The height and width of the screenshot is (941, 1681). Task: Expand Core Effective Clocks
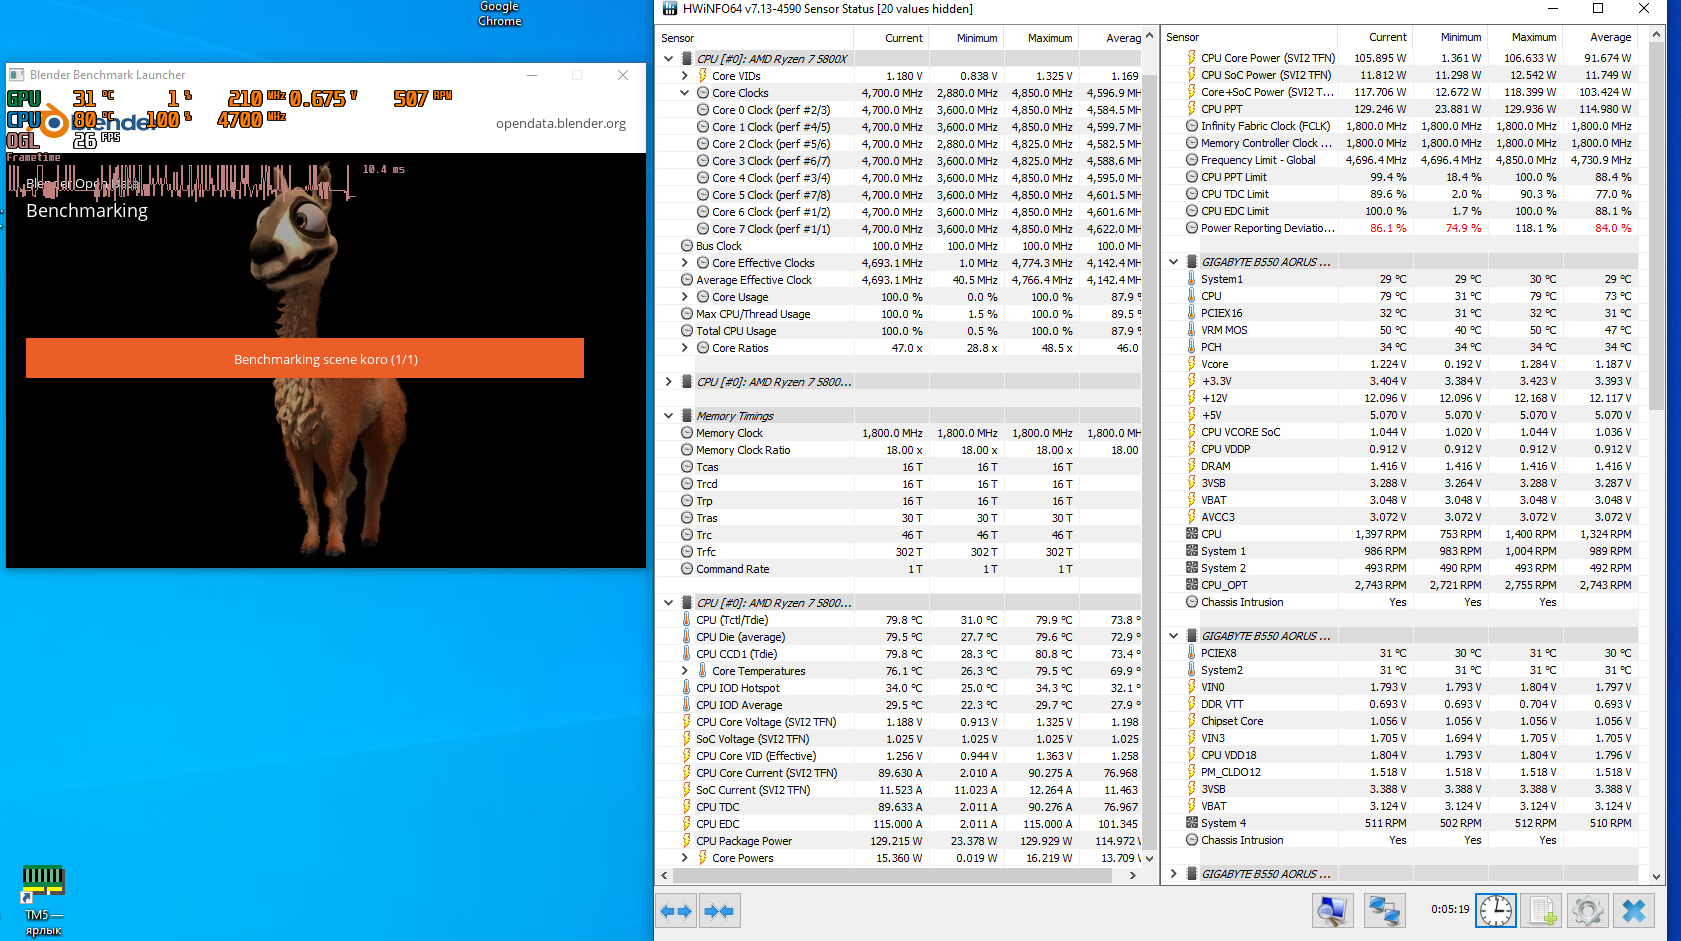click(685, 263)
